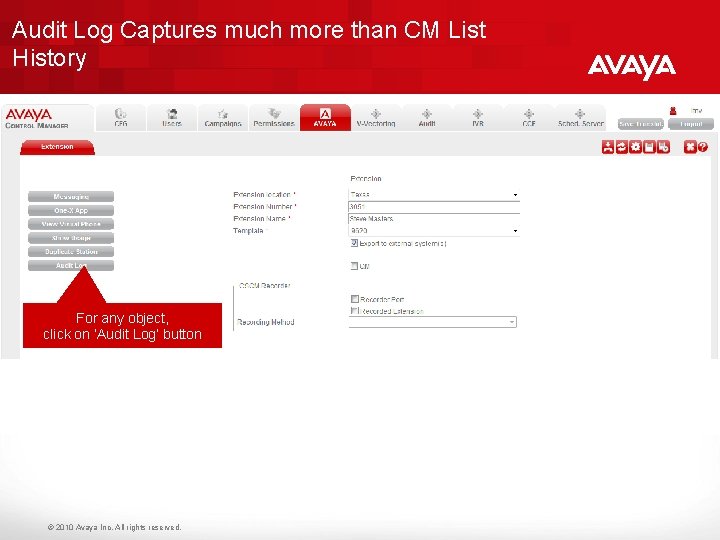Click the save-and-apply disk icon with checkmark
This screenshot has height=540, width=720.
coord(664,147)
